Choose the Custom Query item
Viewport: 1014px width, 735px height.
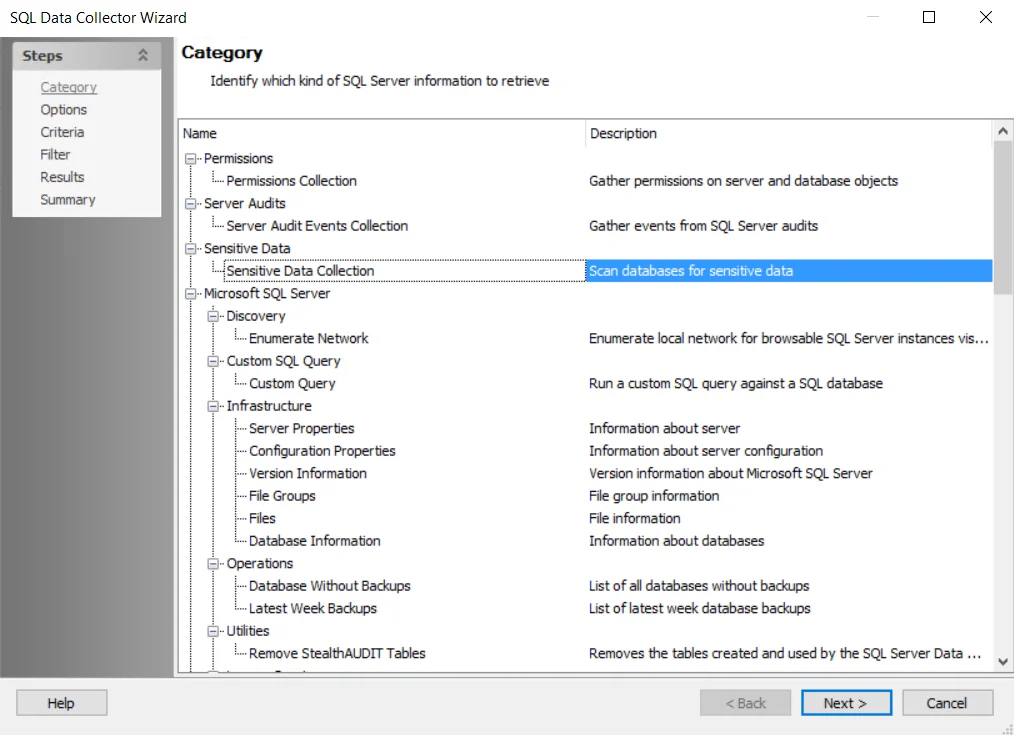[292, 383]
